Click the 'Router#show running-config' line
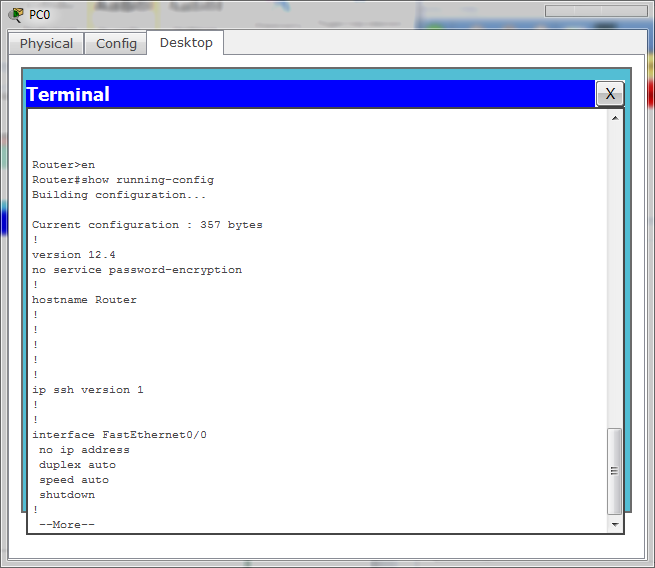This screenshot has width=655, height=568. (123, 180)
